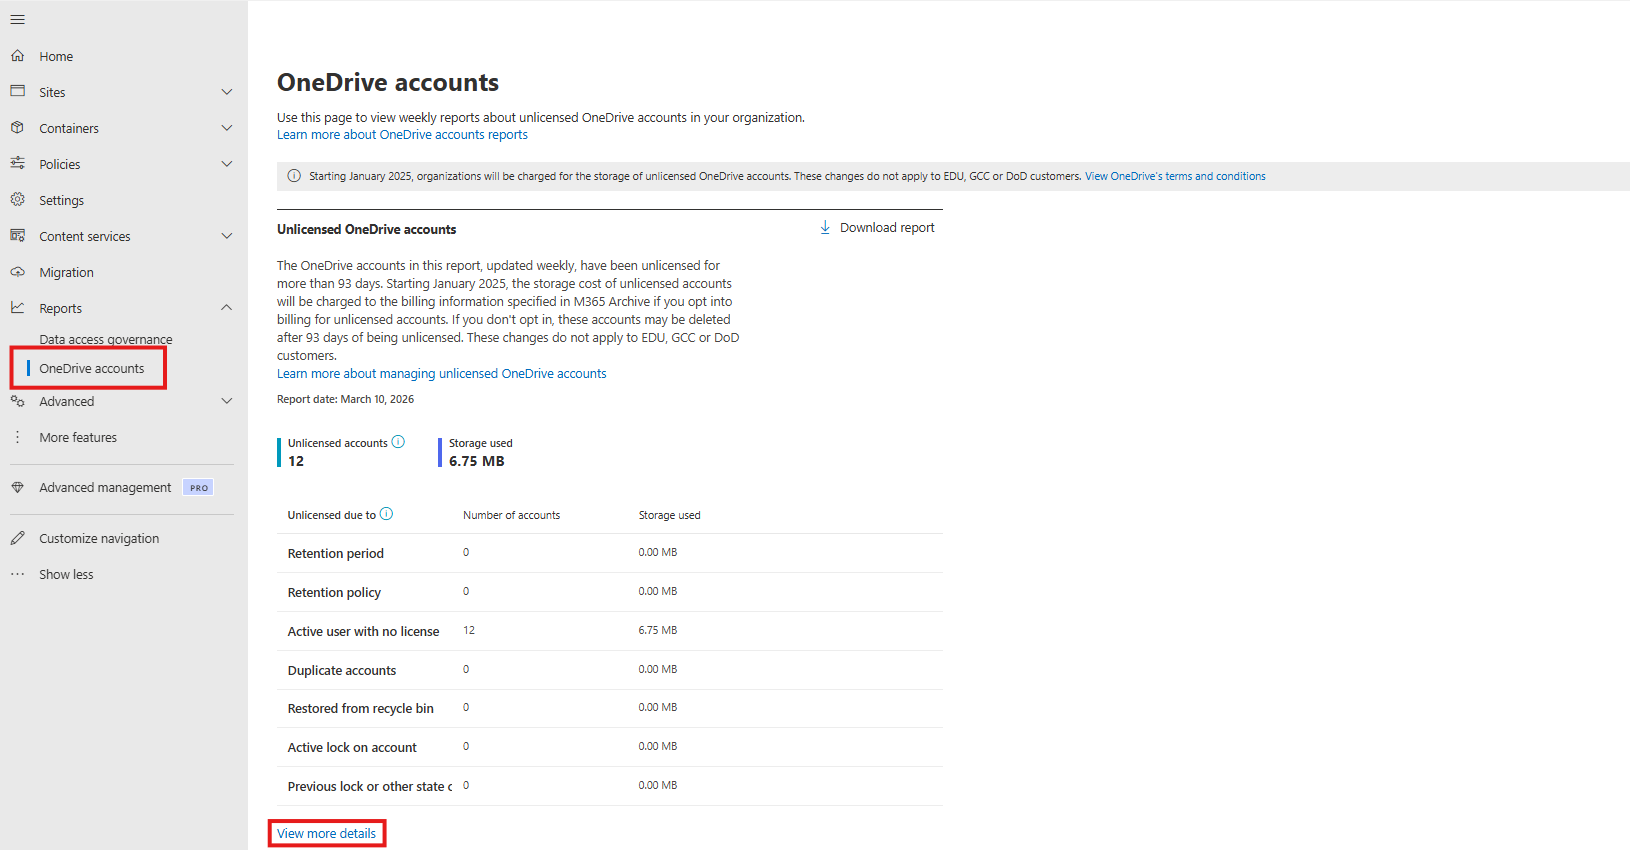Select the Retention policy row label
Viewport: 1630px width, 850px height.
[334, 592]
